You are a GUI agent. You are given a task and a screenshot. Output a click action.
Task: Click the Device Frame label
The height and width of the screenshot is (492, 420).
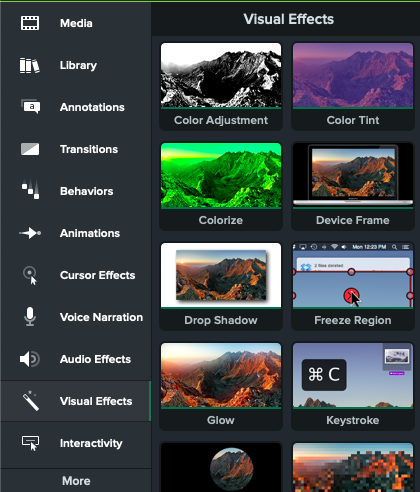[x=353, y=220]
